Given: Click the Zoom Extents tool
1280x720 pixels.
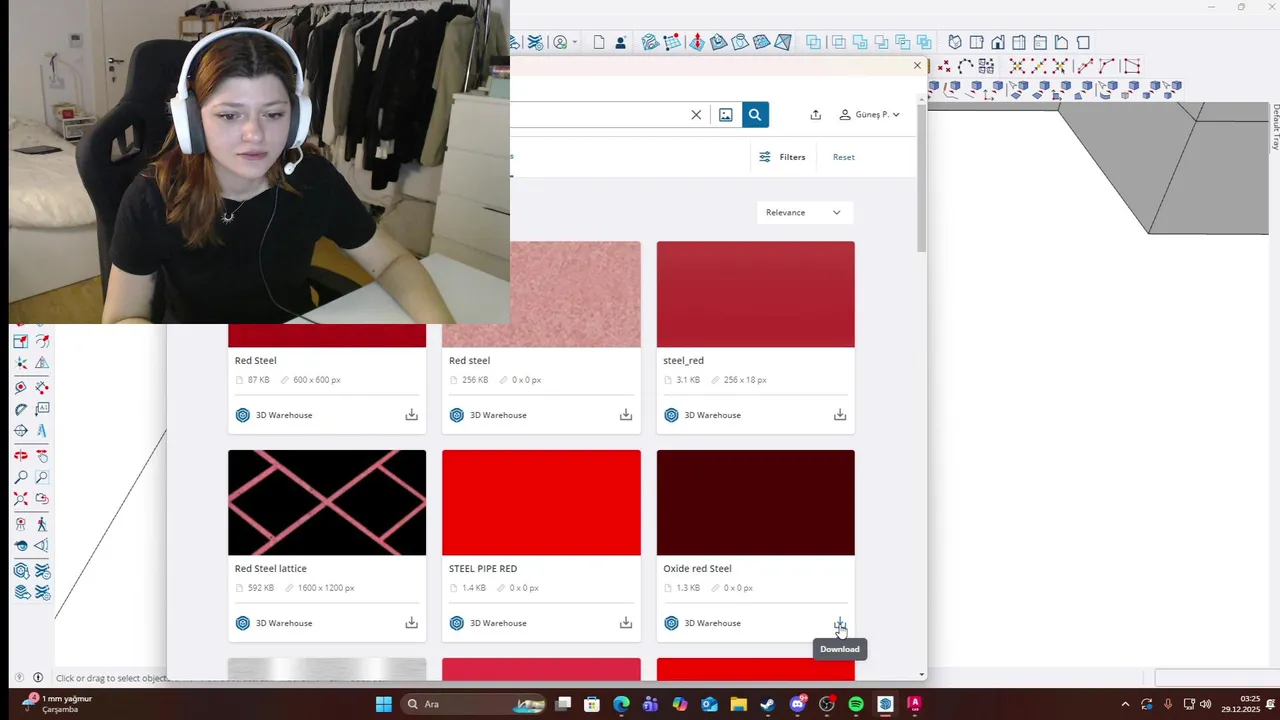Looking at the screenshot, I should click(21, 498).
